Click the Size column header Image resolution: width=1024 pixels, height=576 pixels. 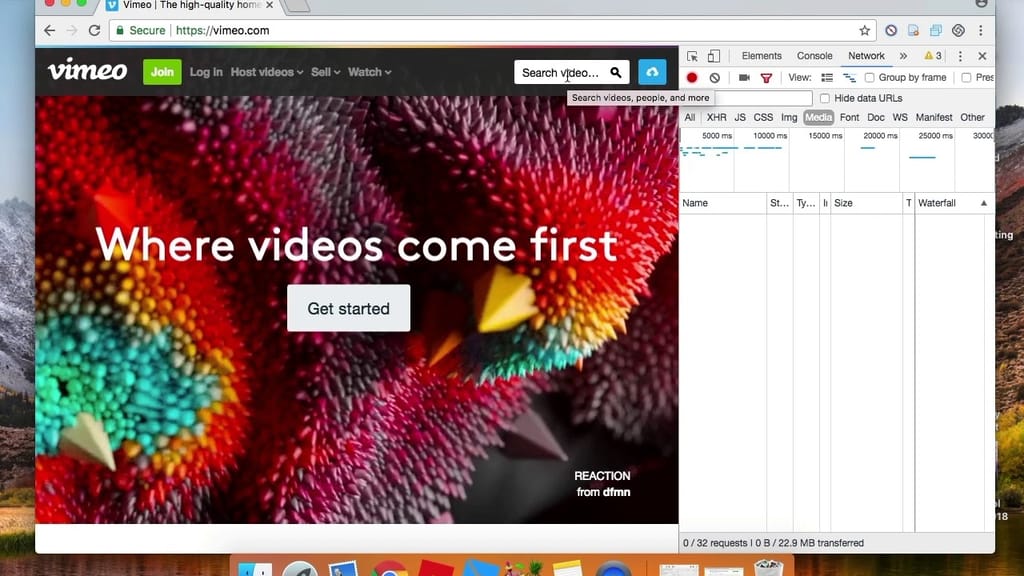866,203
